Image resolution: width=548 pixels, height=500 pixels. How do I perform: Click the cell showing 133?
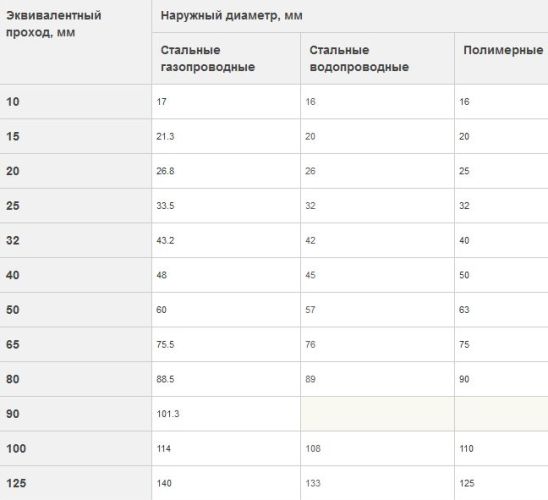point(377,483)
